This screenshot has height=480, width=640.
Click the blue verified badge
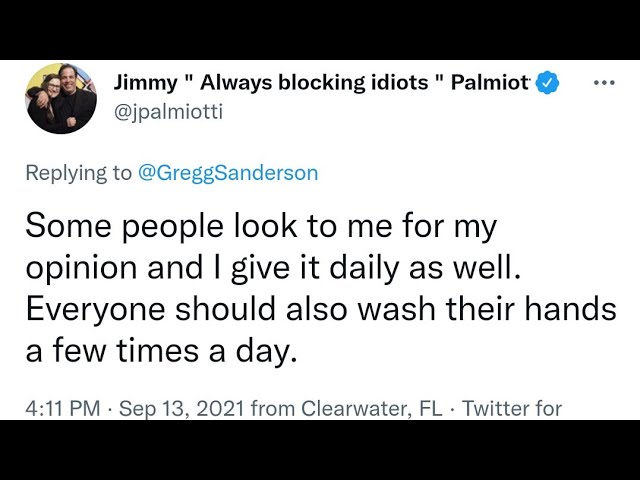pyautogui.click(x=545, y=83)
